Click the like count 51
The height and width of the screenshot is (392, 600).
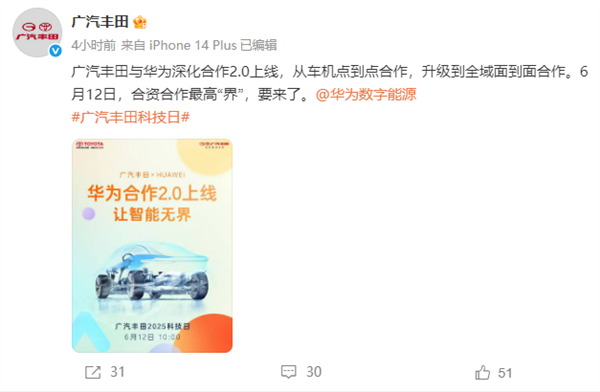coord(505,373)
